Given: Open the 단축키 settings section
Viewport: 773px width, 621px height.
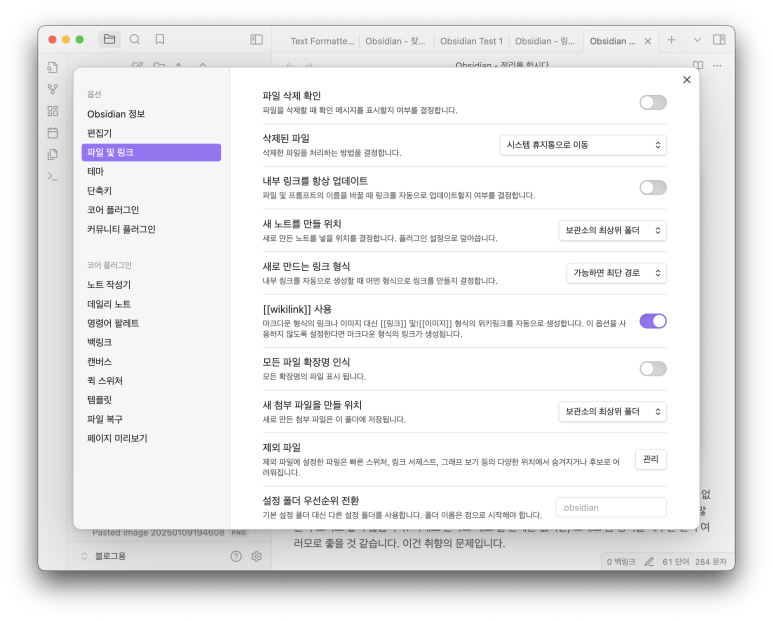Looking at the screenshot, I should tap(151, 191).
